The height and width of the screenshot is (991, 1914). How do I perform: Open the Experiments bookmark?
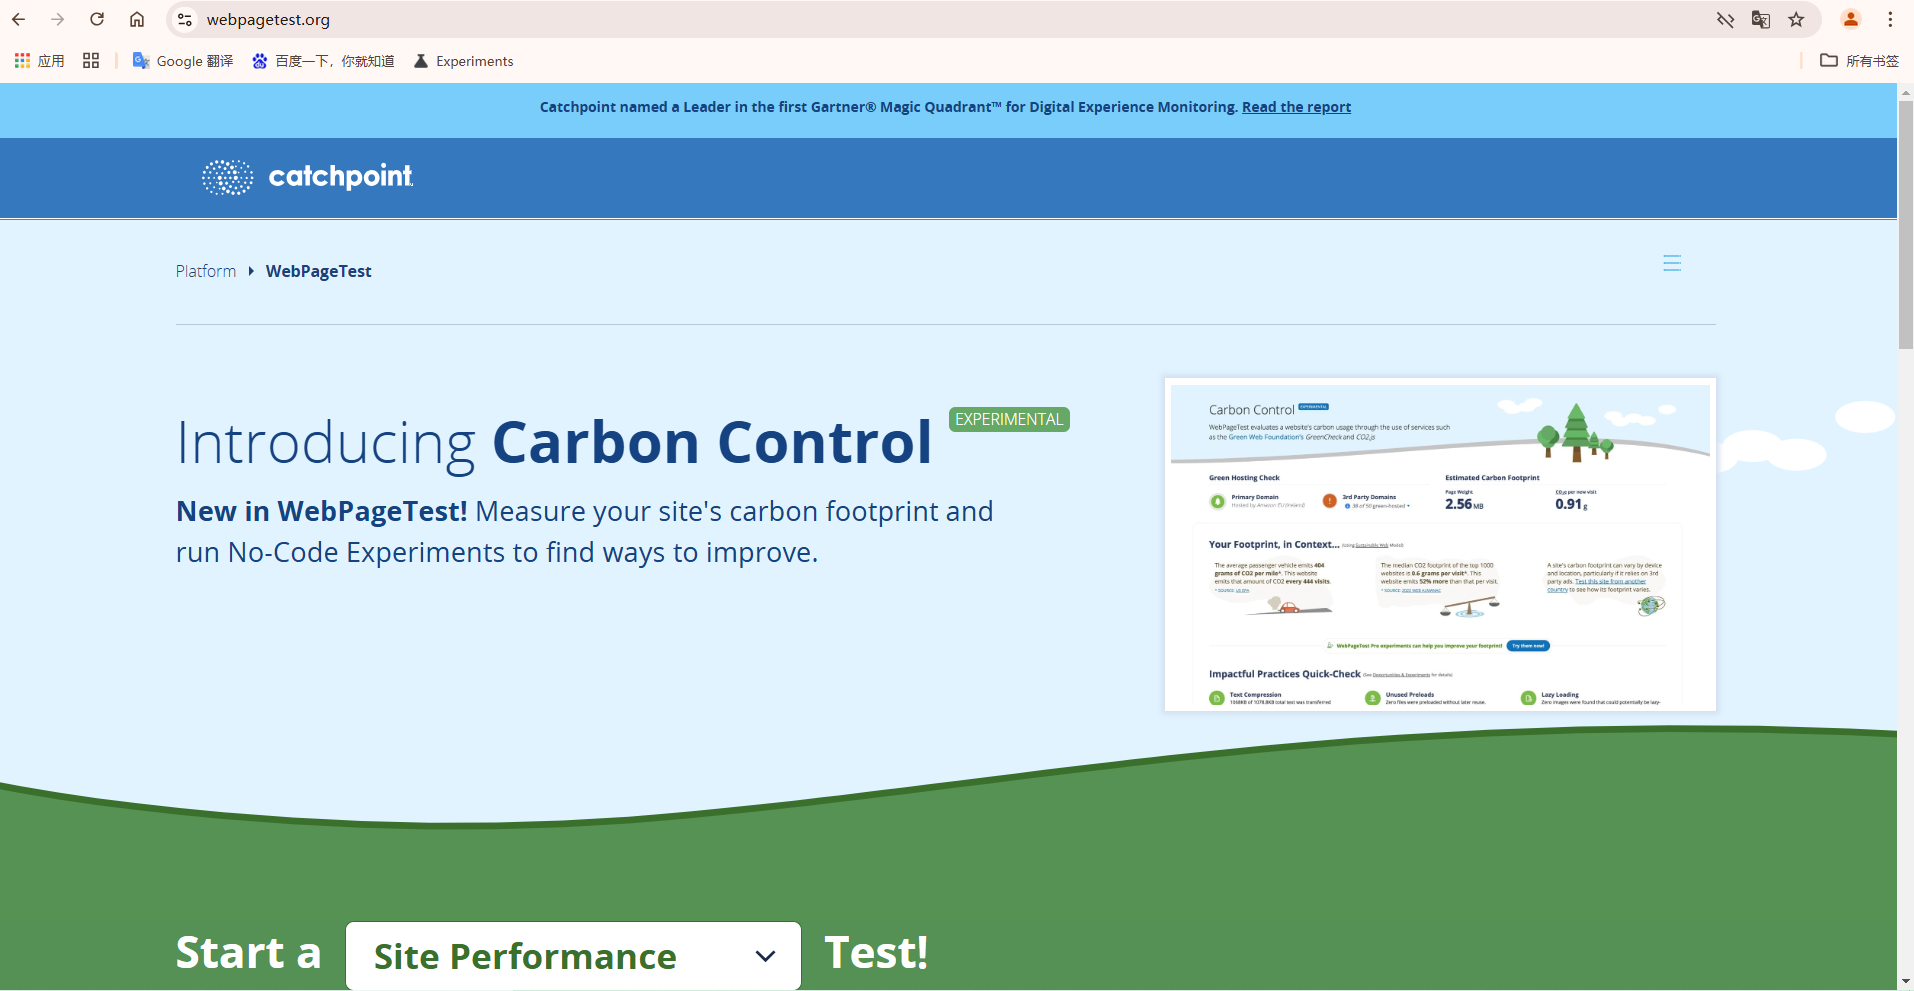(x=464, y=61)
